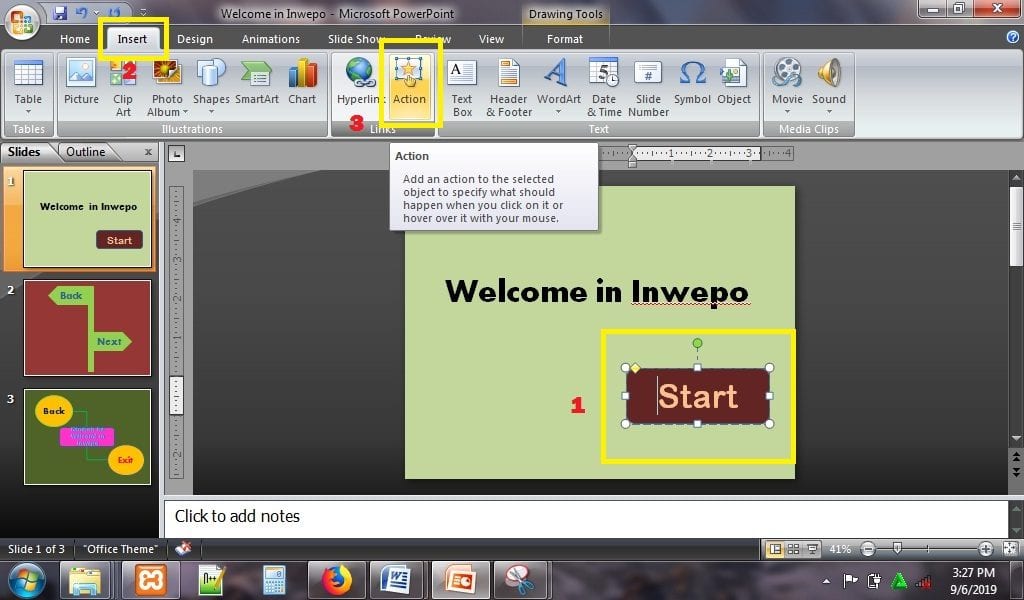Switch to Slide Sorter view

pyautogui.click(x=791, y=549)
